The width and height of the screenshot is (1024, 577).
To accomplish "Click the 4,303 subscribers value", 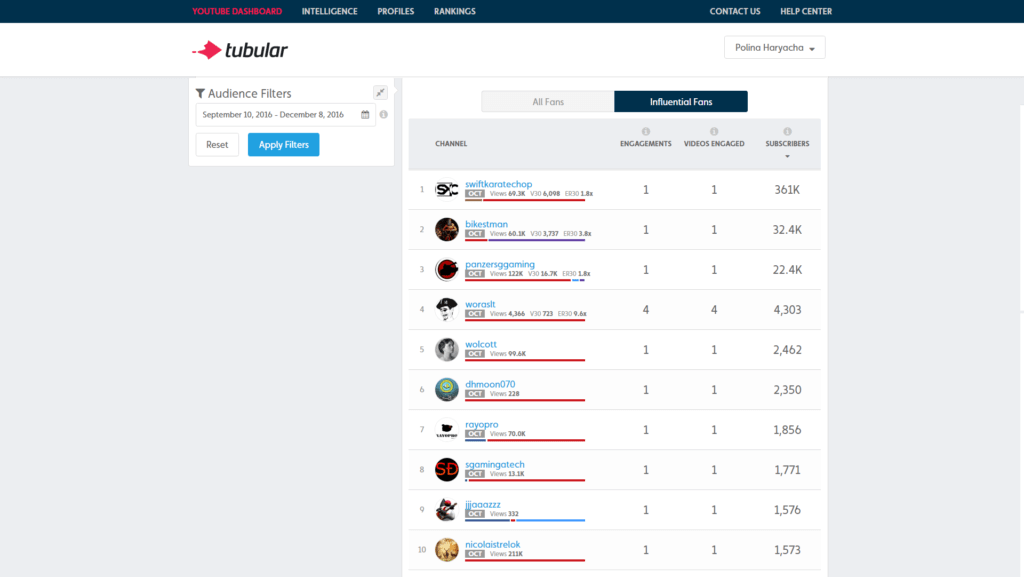I will tap(787, 310).
